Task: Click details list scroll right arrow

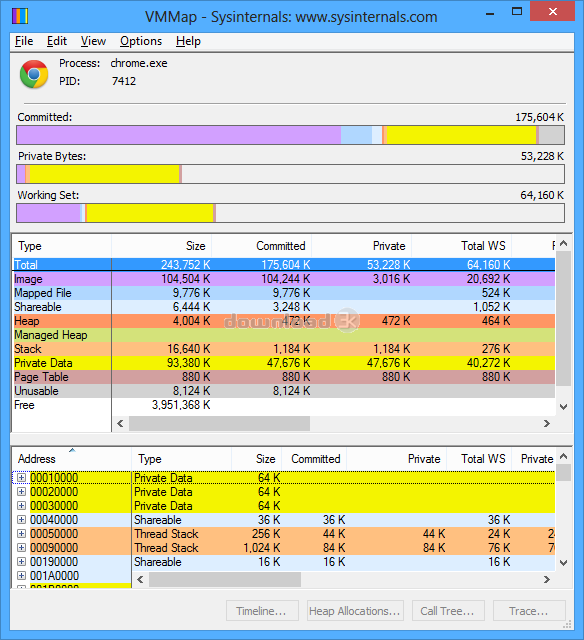Action: [x=547, y=580]
